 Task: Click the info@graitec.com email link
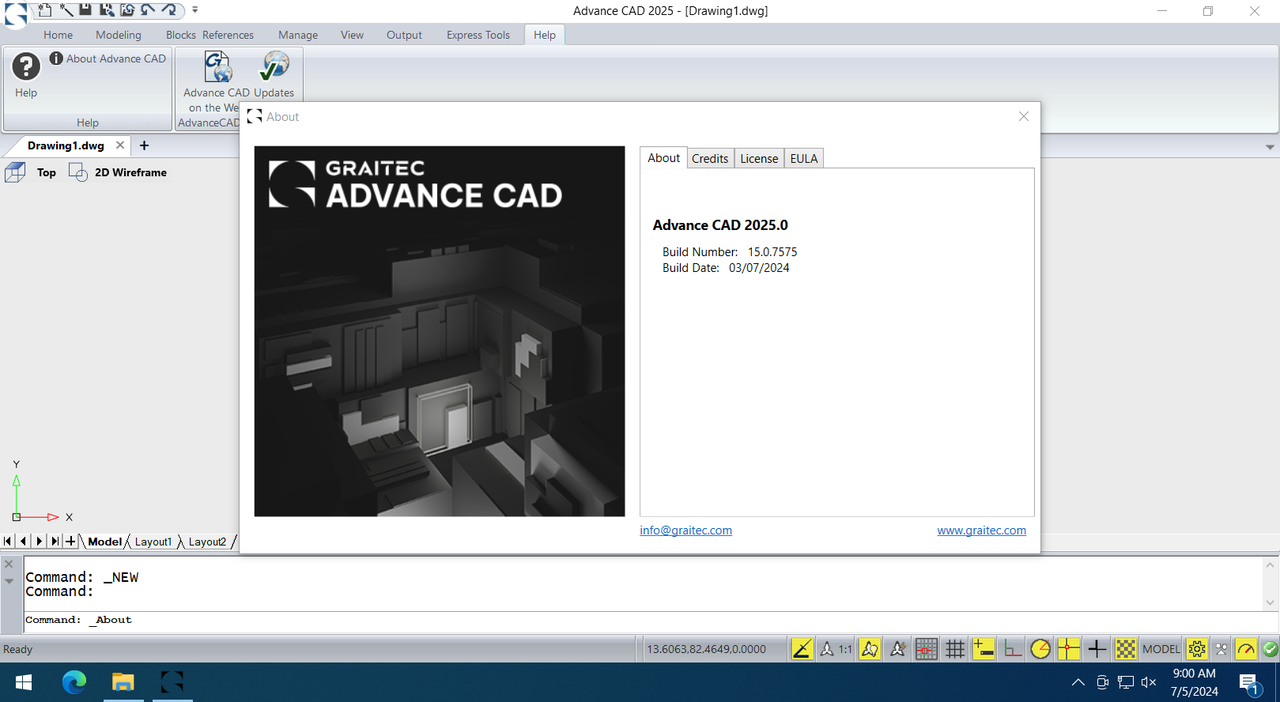(x=686, y=531)
